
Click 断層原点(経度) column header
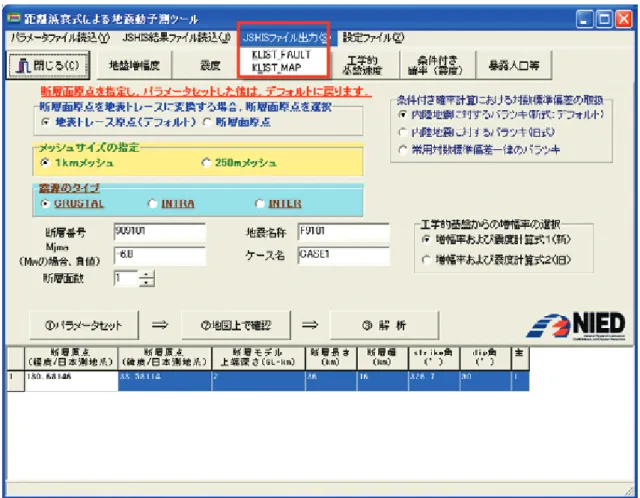click(x=71, y=358)
